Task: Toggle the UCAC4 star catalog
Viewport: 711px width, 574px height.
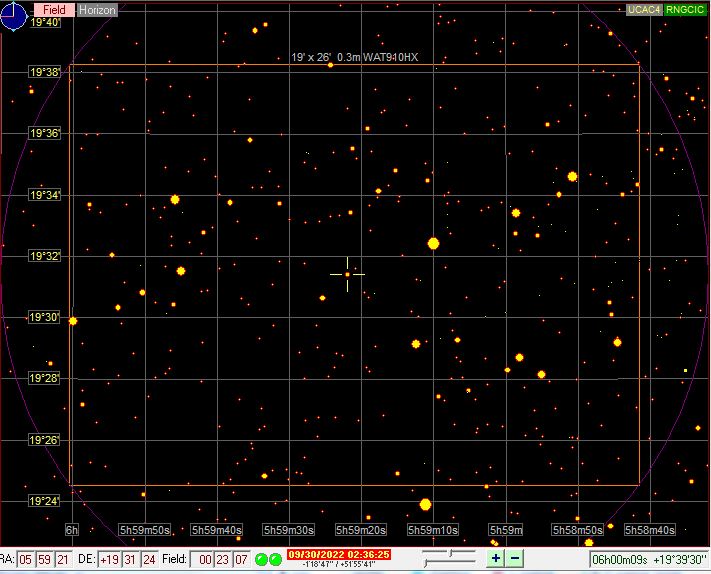Action: tap(643, 10)
